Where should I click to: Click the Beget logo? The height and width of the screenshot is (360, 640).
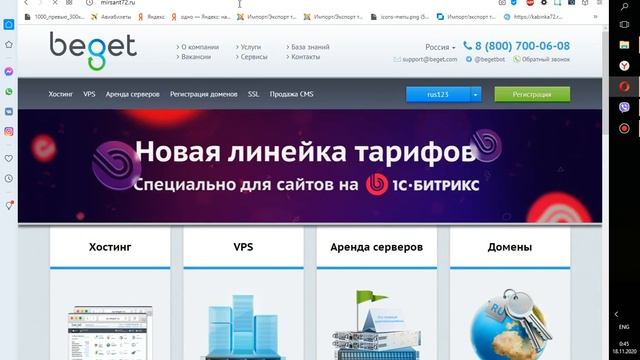tap(93, 51)
